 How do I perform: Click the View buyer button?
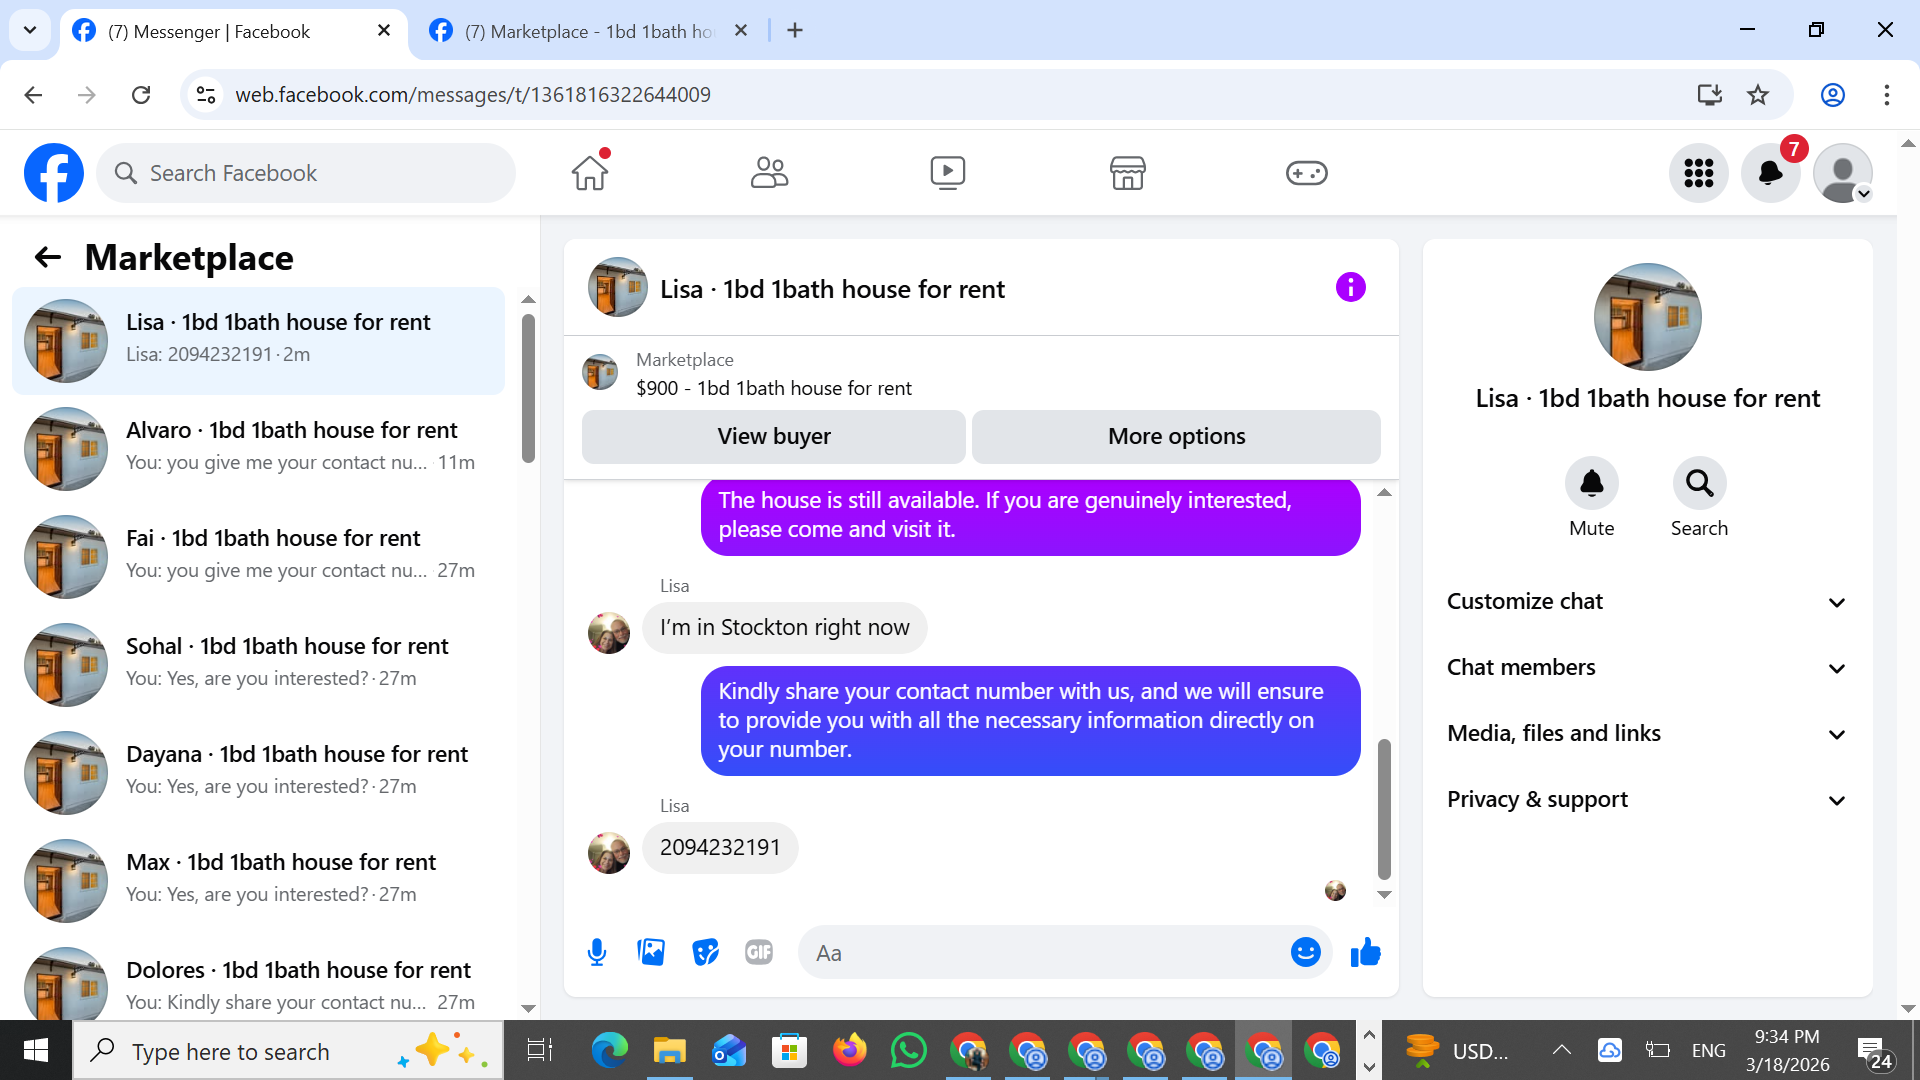[774, 437]
